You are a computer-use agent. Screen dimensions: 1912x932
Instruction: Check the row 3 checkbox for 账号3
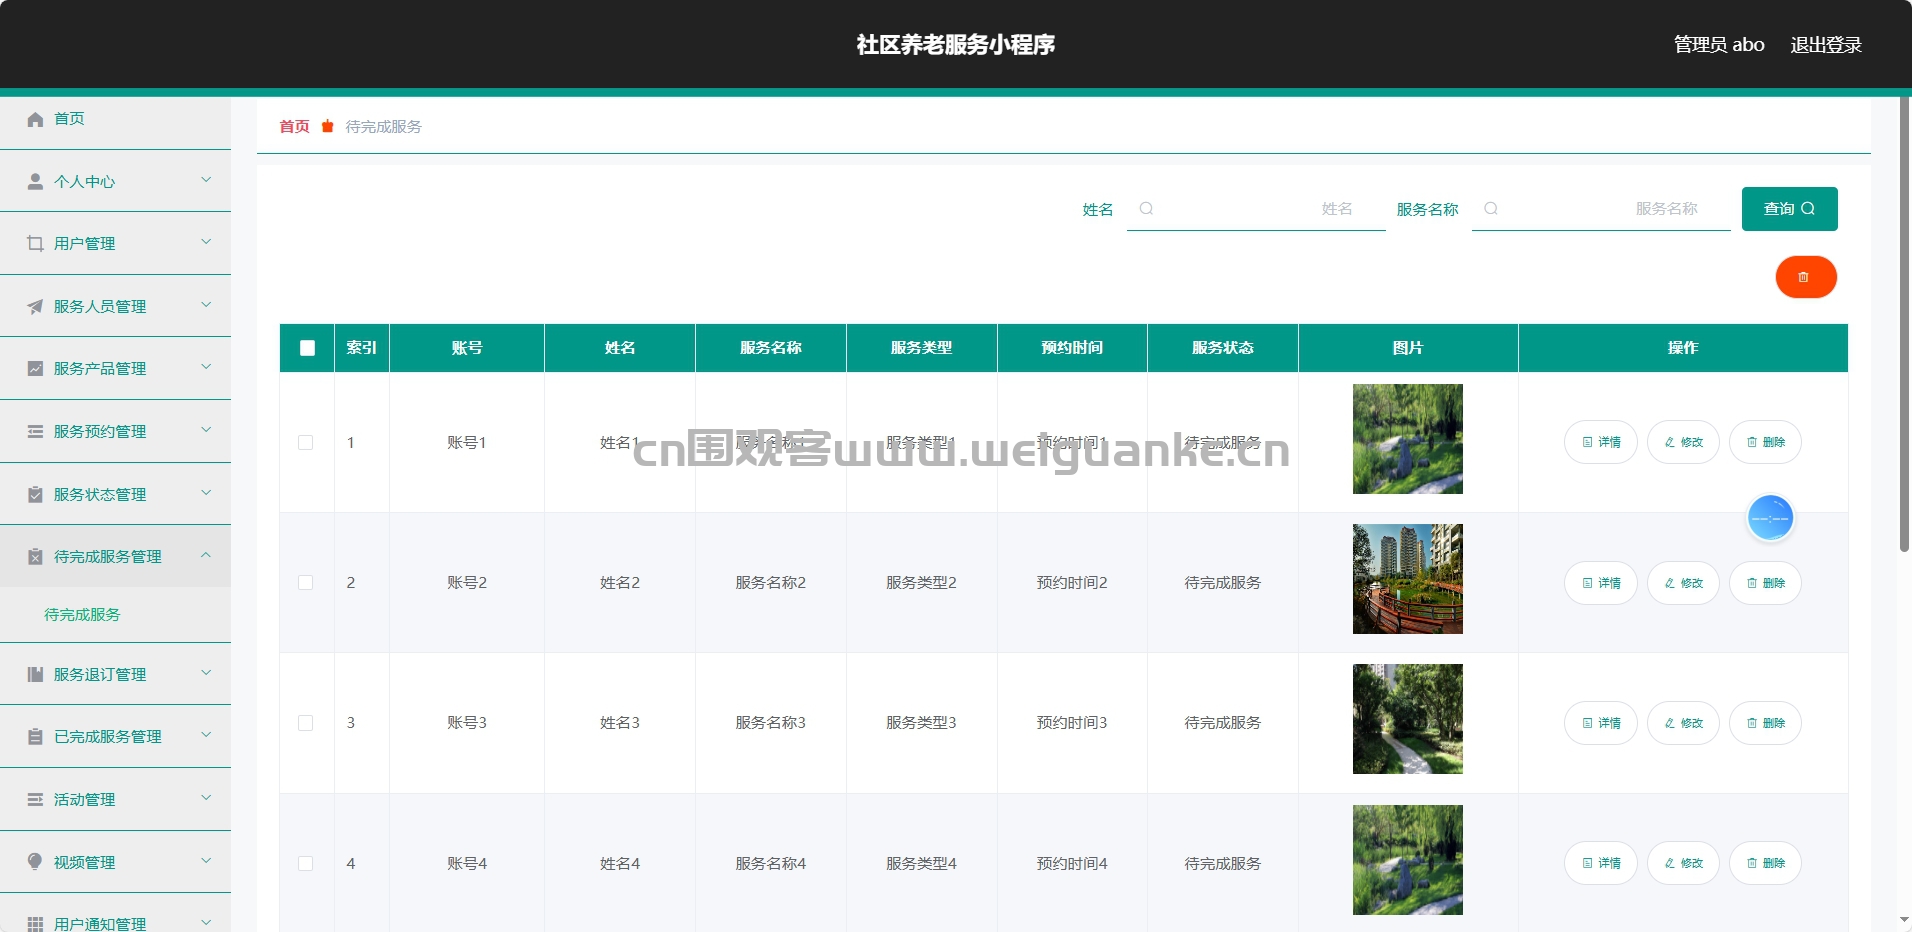click(x=306, y=722)
